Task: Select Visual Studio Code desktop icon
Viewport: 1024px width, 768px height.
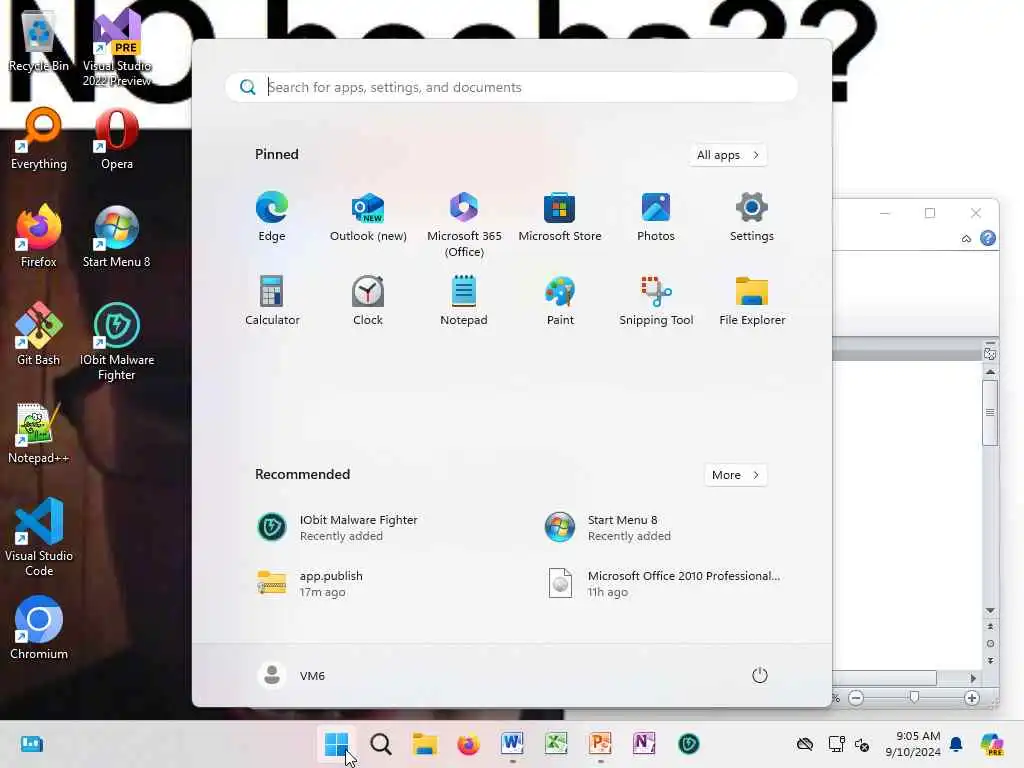Action: point(39,537)
